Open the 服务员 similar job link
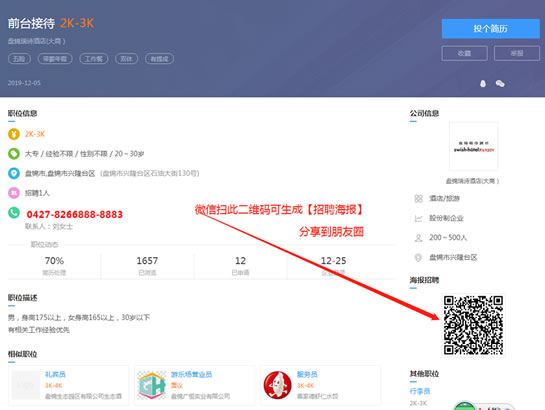The image size is (545, 410). pos(307,374)
